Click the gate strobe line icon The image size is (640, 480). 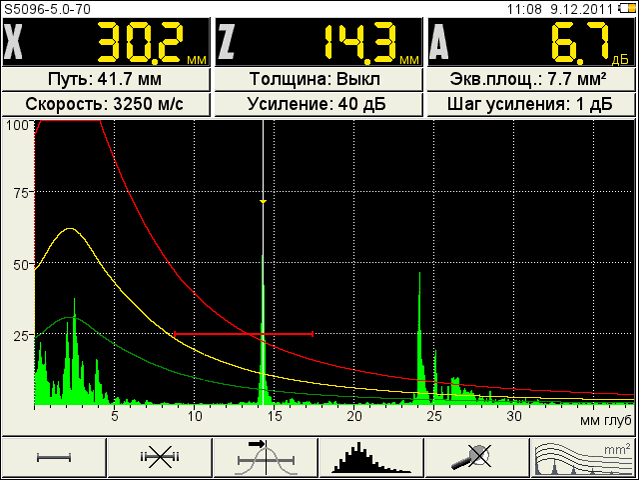53,457
